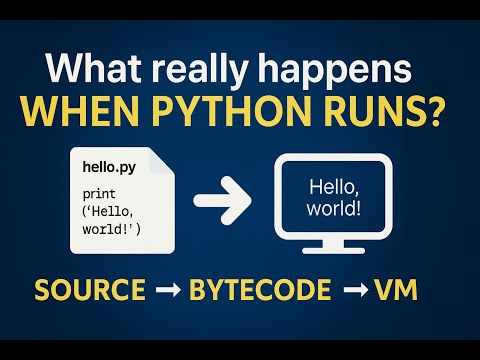Click the large white right arrow

click(222, 201)
